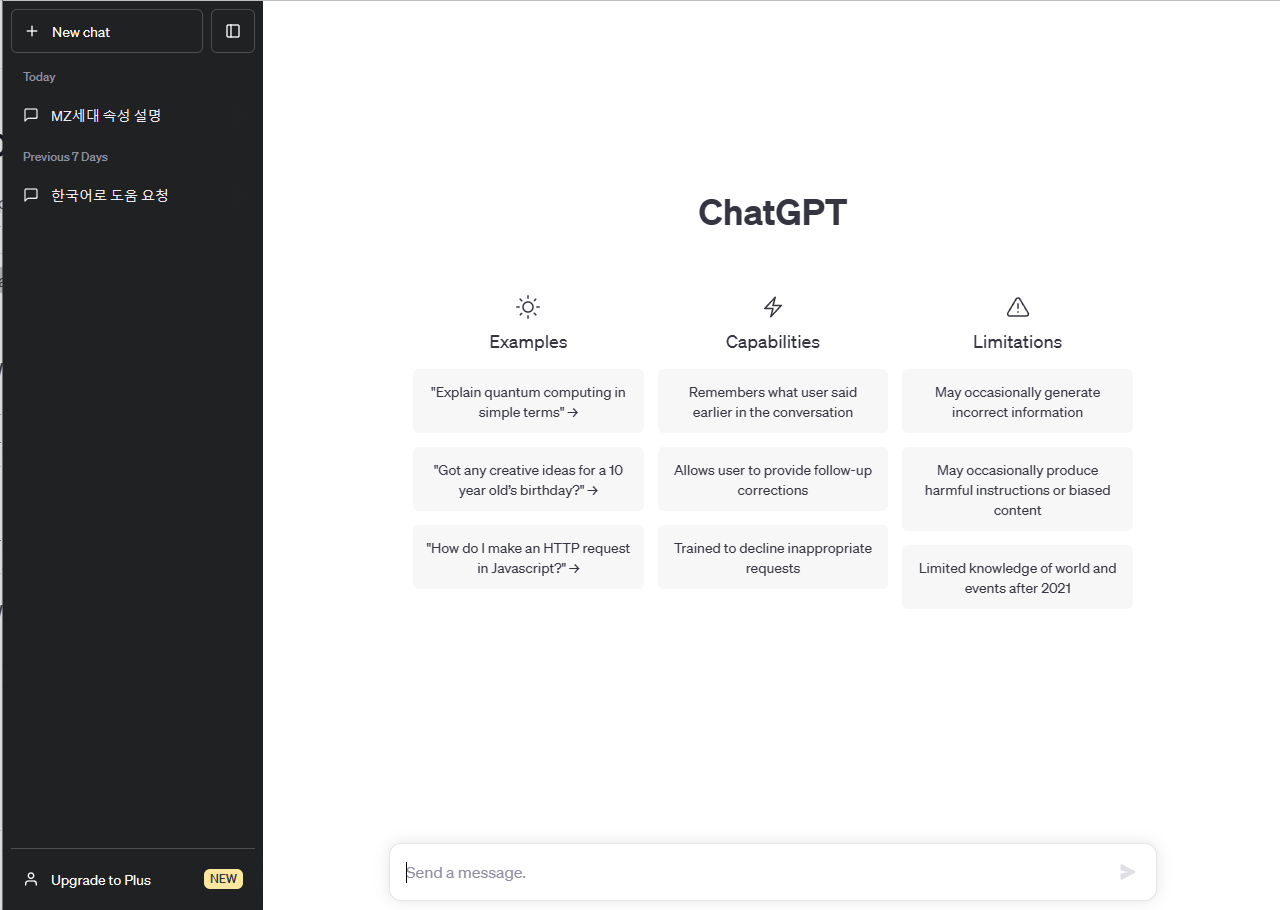1280x910 pixels.
Task: Select "Got any creative ideas" birthday example
Action: click(x=528, y=480)
